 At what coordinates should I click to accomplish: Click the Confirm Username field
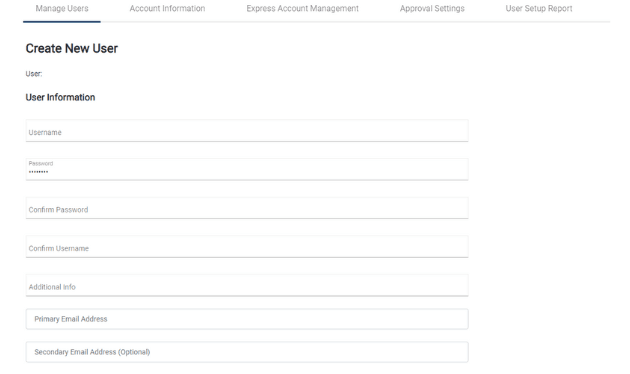[x=247, y=246]
